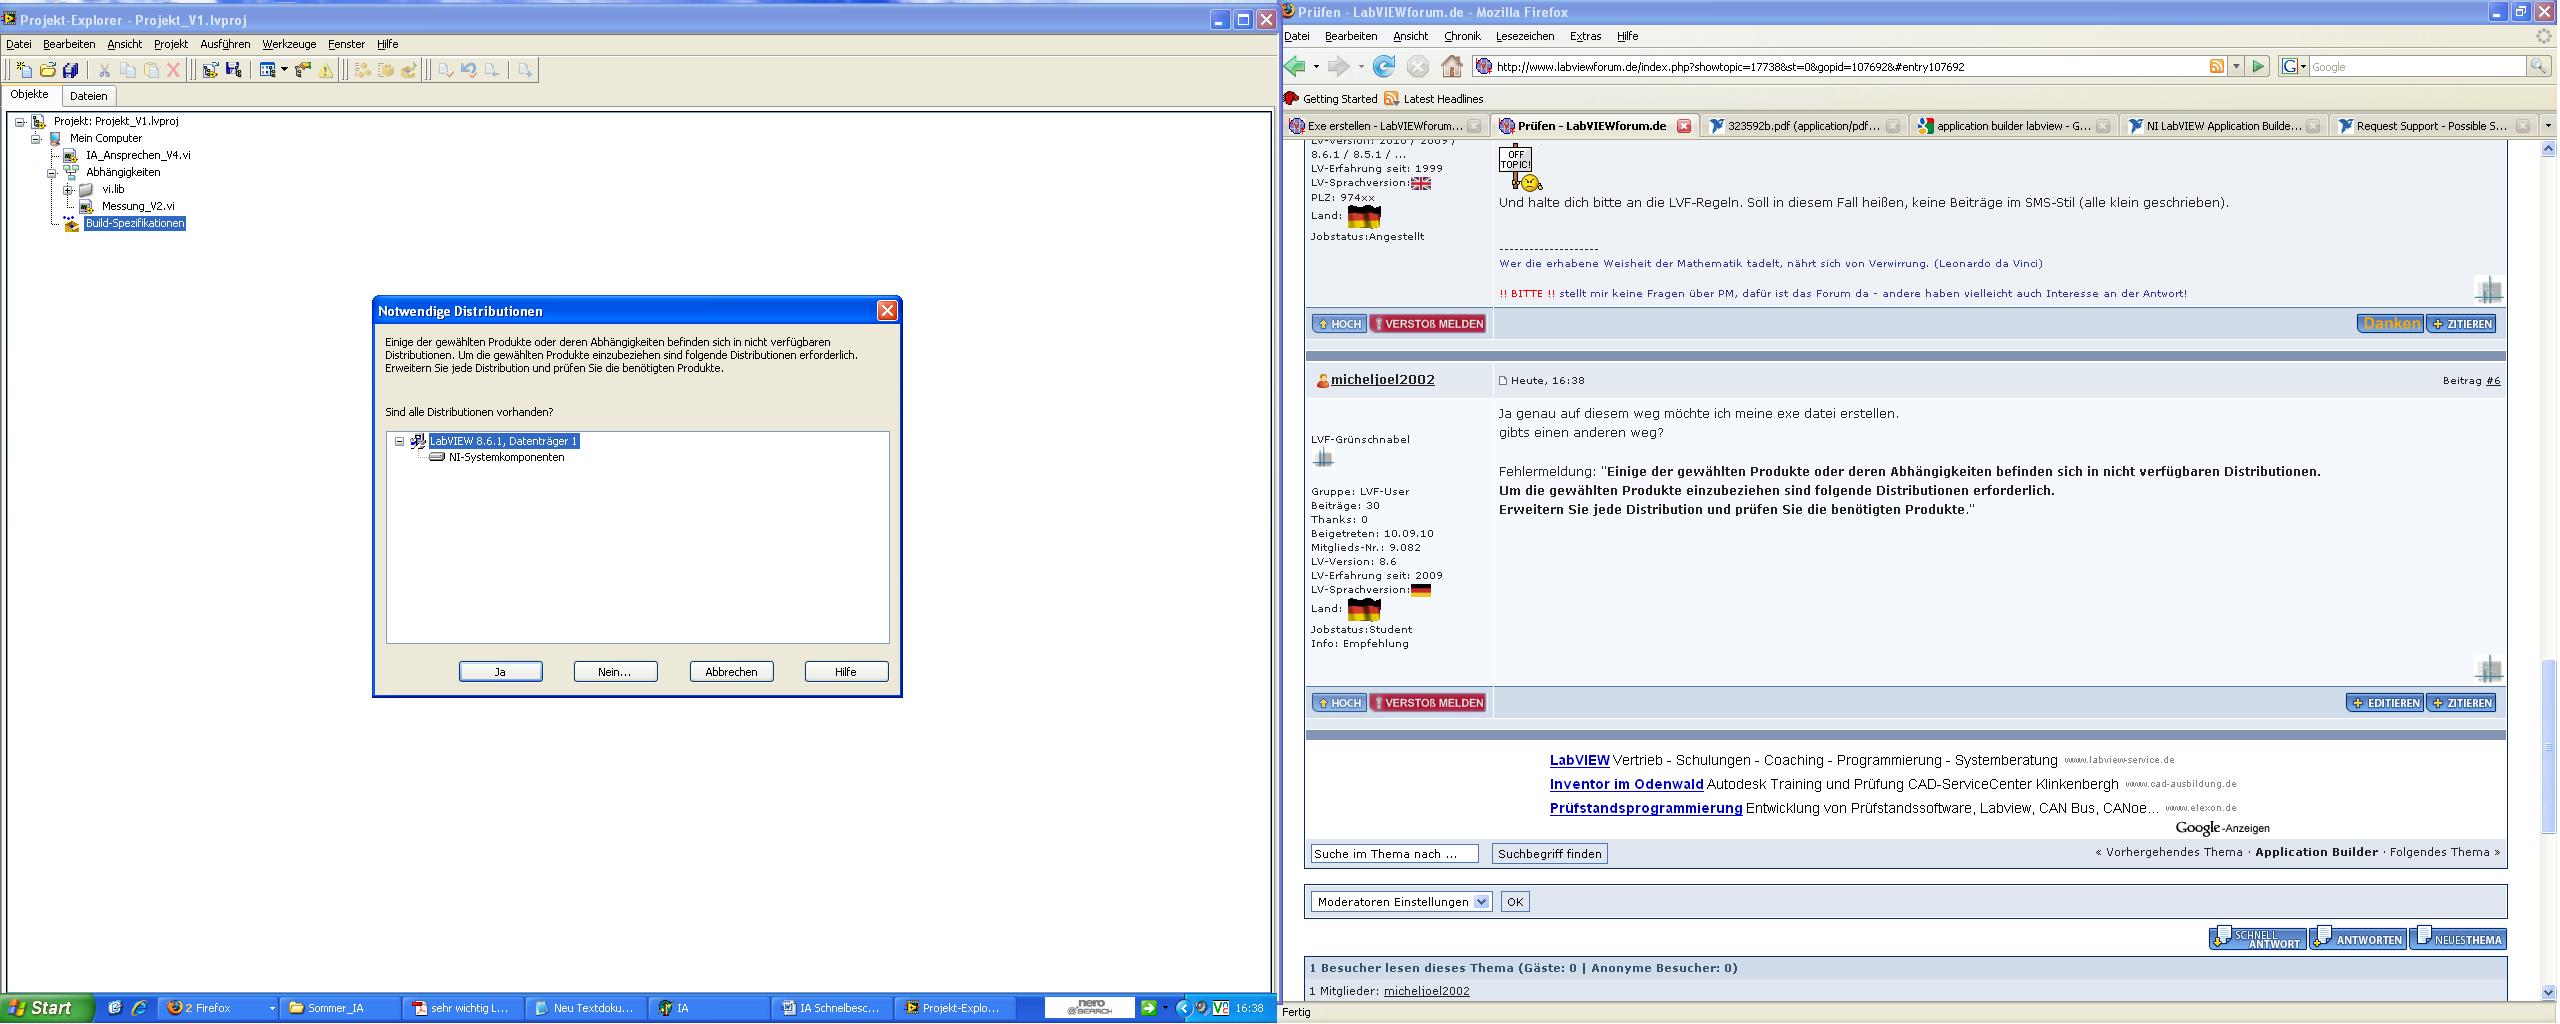Open the Datei menu in Projekt-Explorer
Viewport: 2560px width, 1024px height.
19,44
